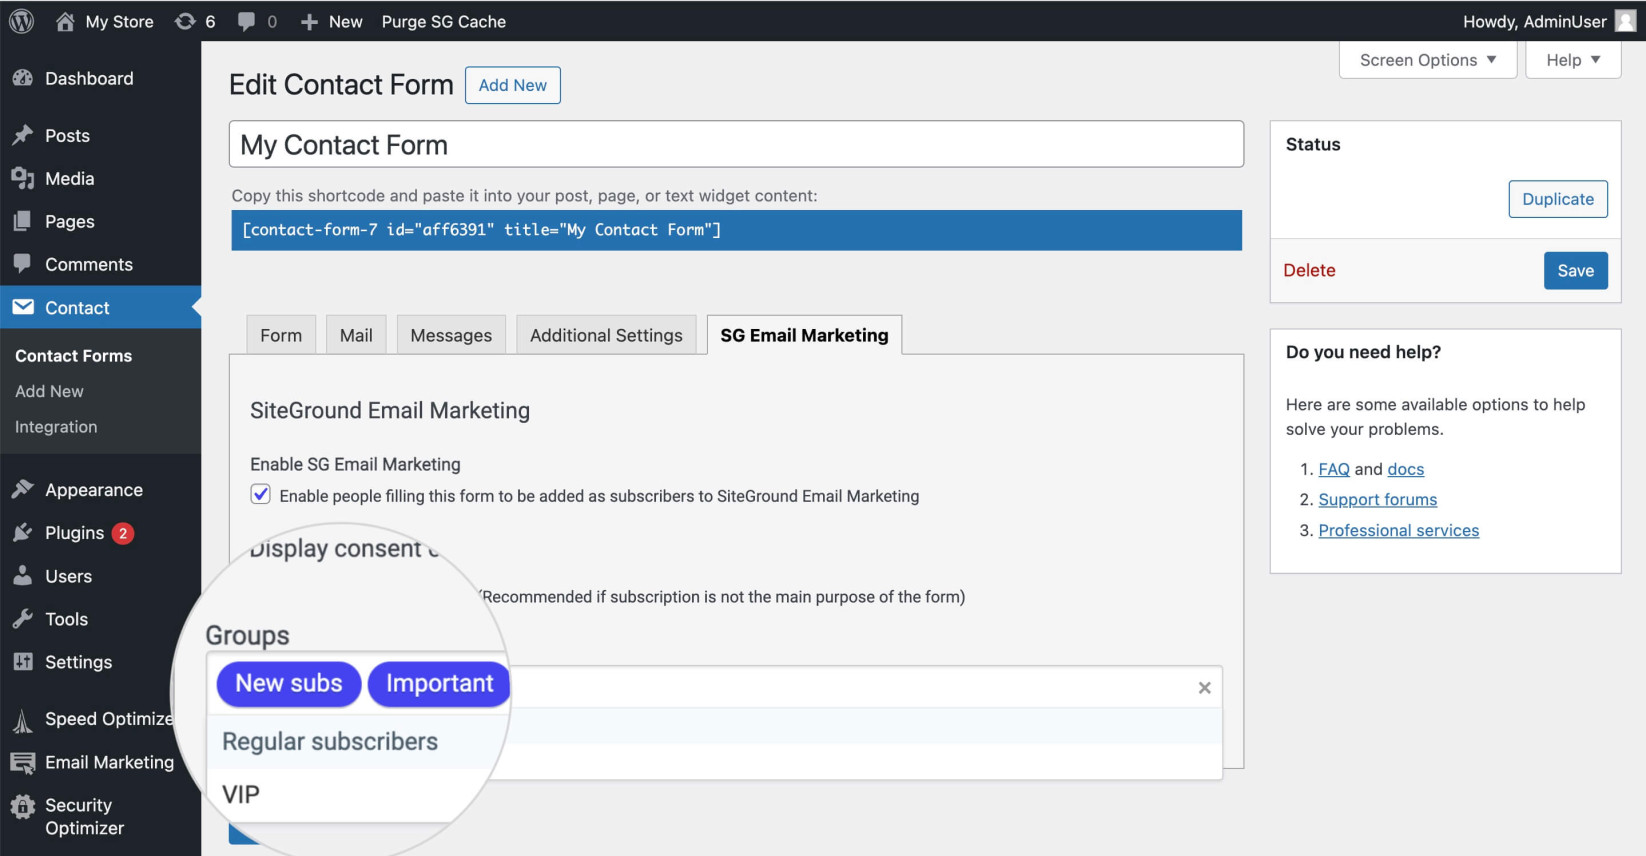Image resolution: width=1646 pixels, height=856 pixels.
Task: Switch to the Messages tab
Action: [x=451, y=335]
